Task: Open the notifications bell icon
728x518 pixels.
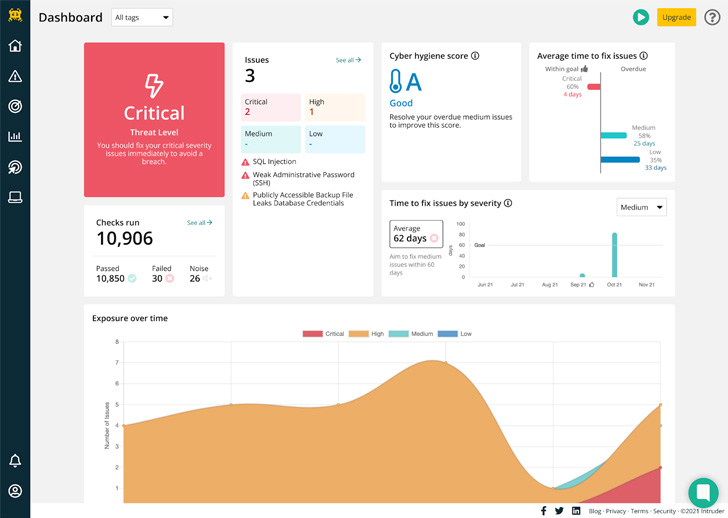Action: point(15,461)
